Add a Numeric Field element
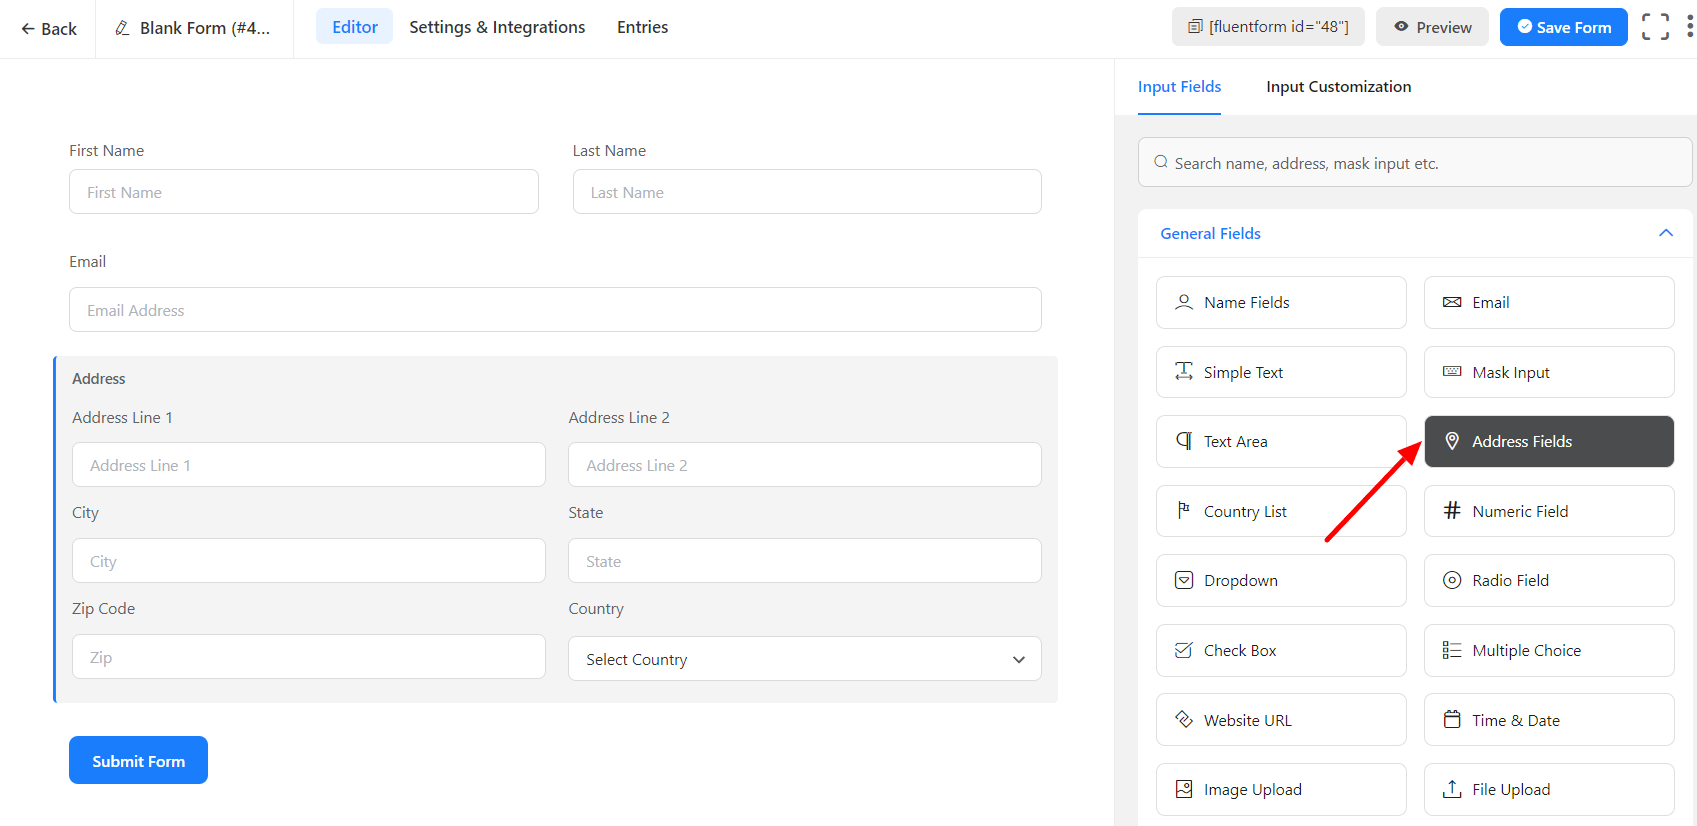The height and width of the screenshot is (826, 1697). [x=1548, y=511]
